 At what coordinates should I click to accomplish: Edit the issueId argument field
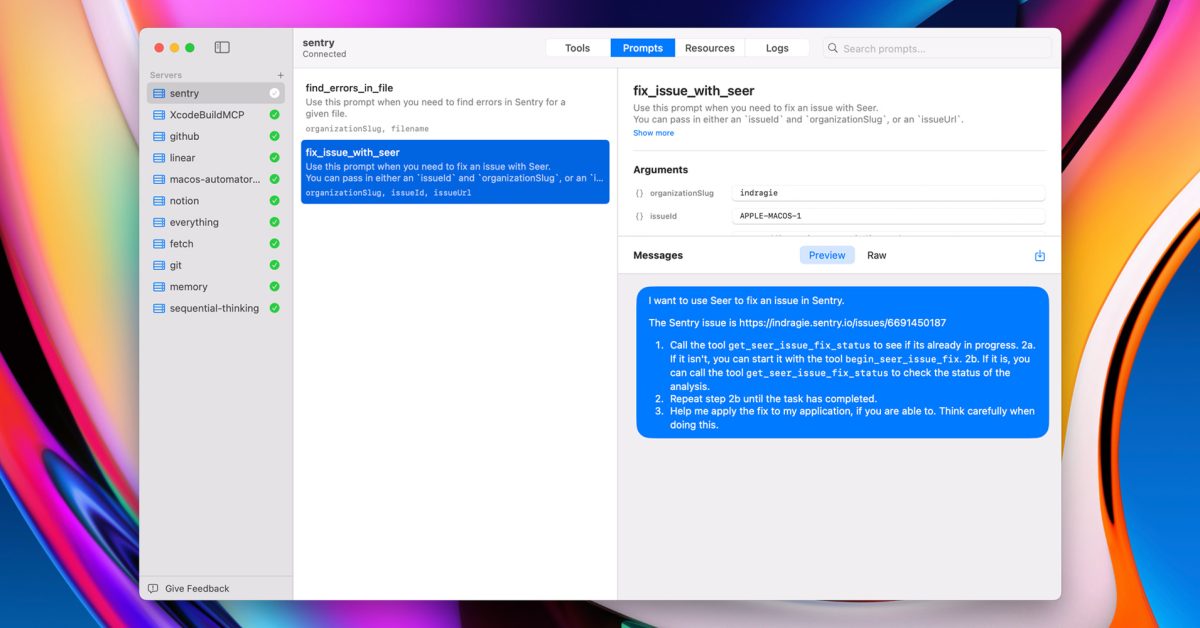pos(888,216)
